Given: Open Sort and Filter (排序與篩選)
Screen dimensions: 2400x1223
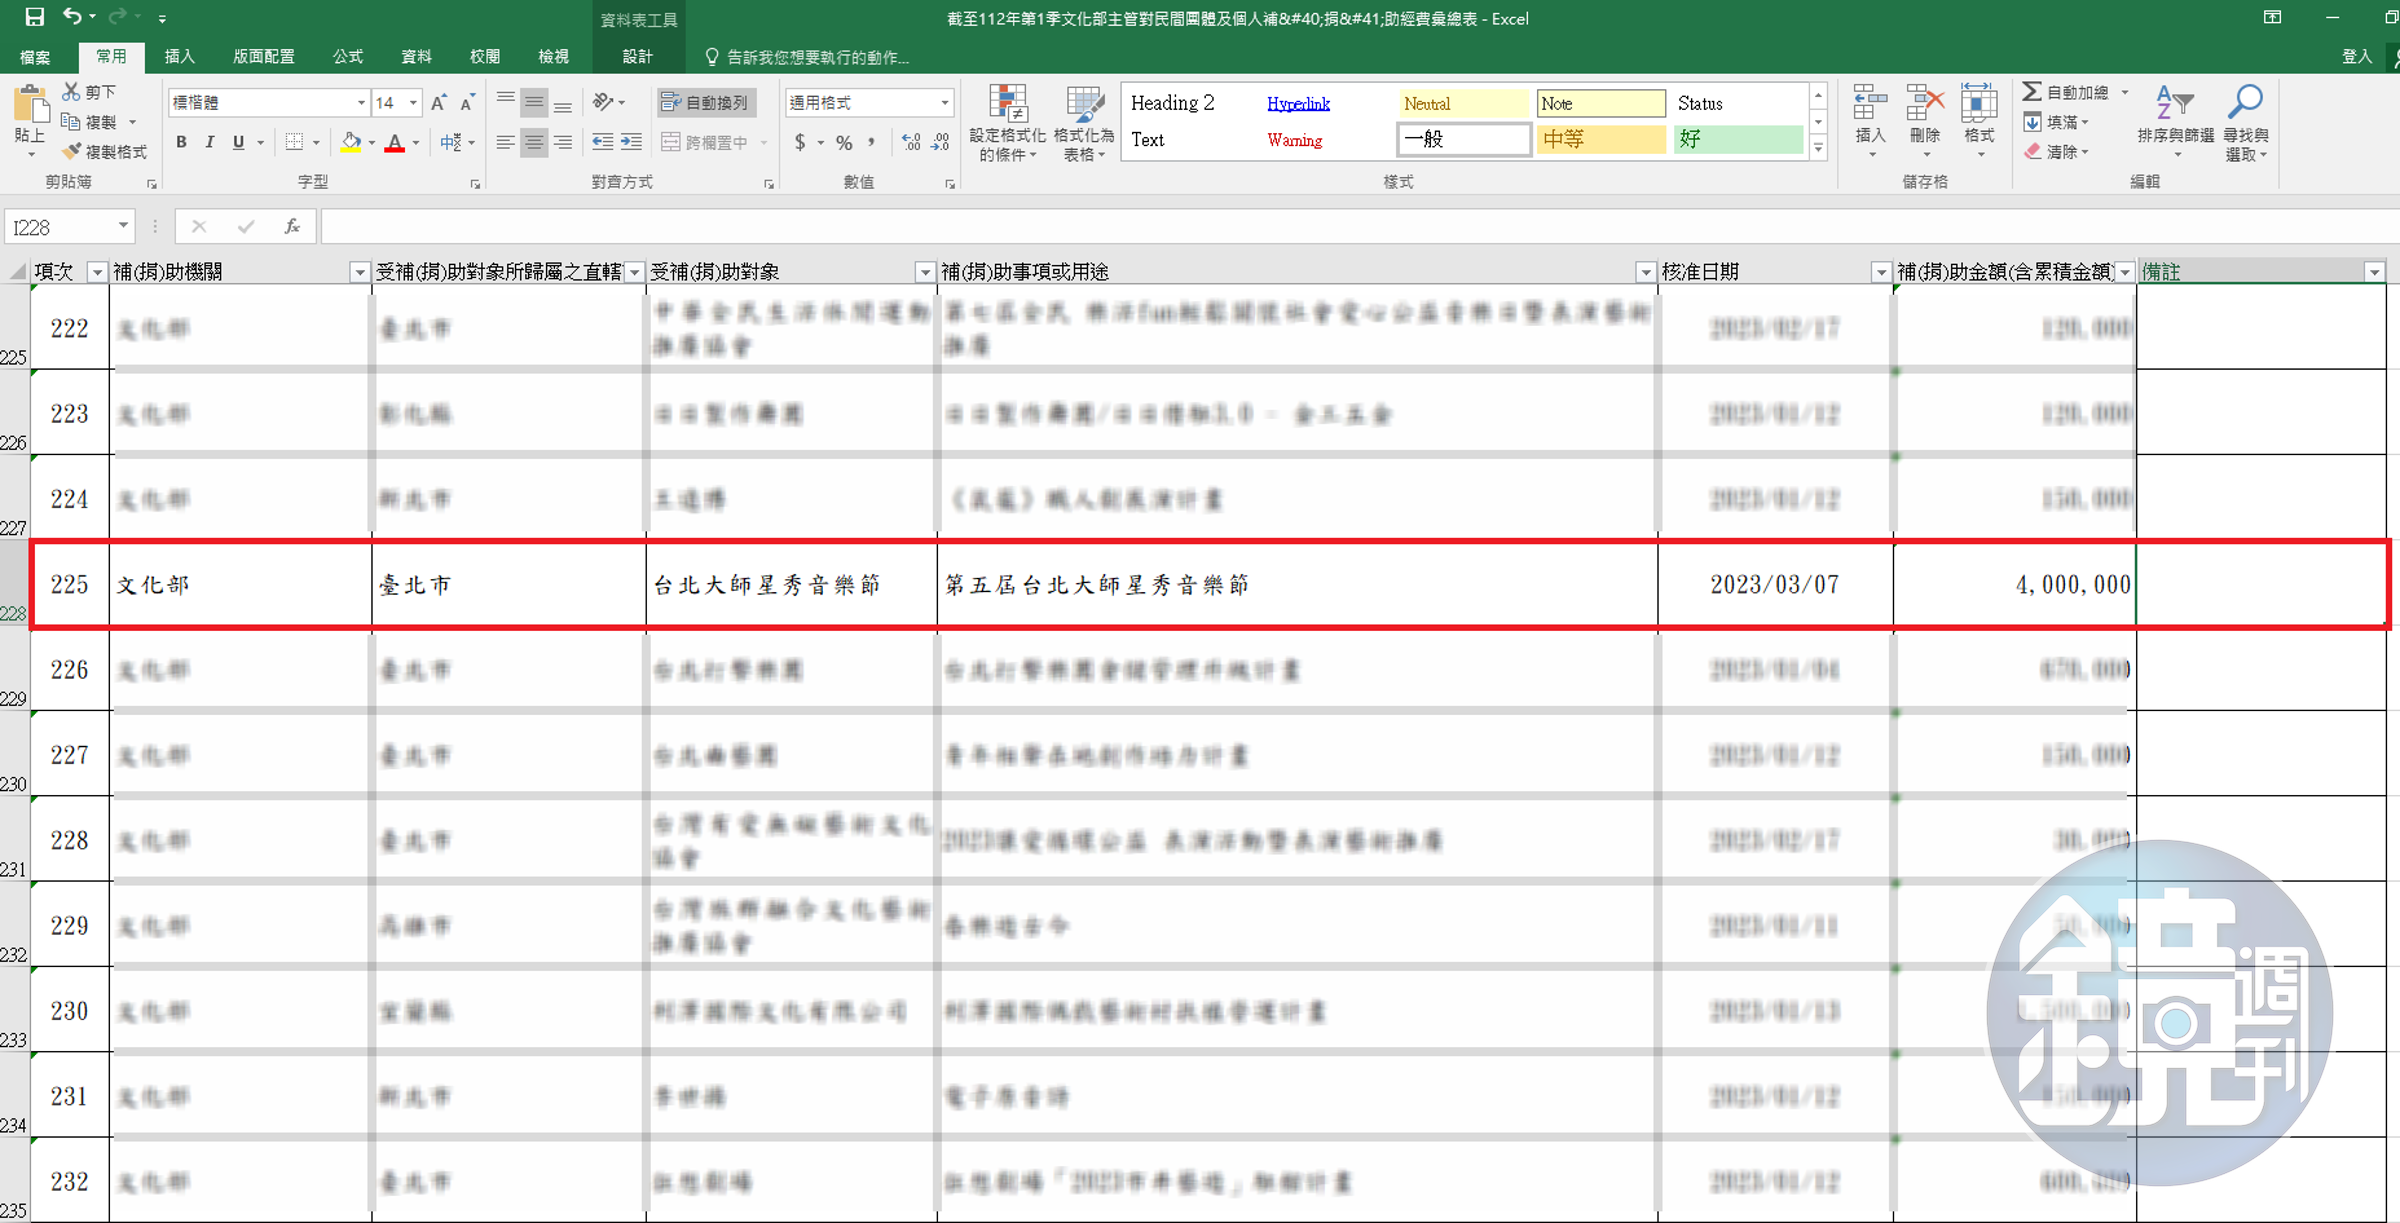Looking at the screenshot, I should 2175,122.
